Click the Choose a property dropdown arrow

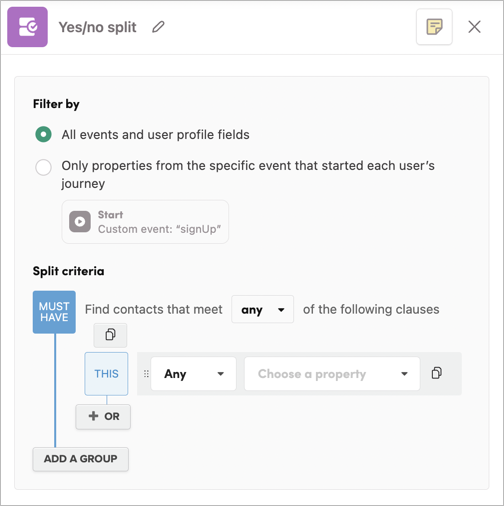404,374
